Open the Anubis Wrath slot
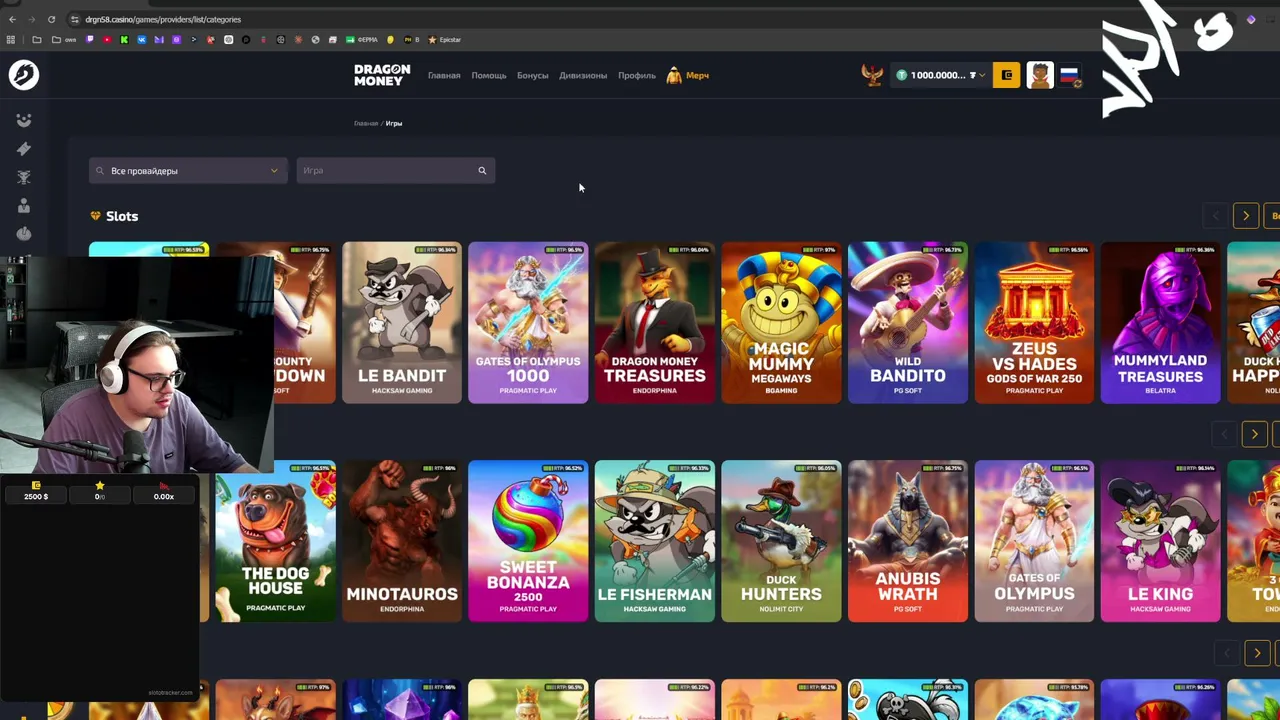This screenshot has width=1280, height=720. coord(908,541)
